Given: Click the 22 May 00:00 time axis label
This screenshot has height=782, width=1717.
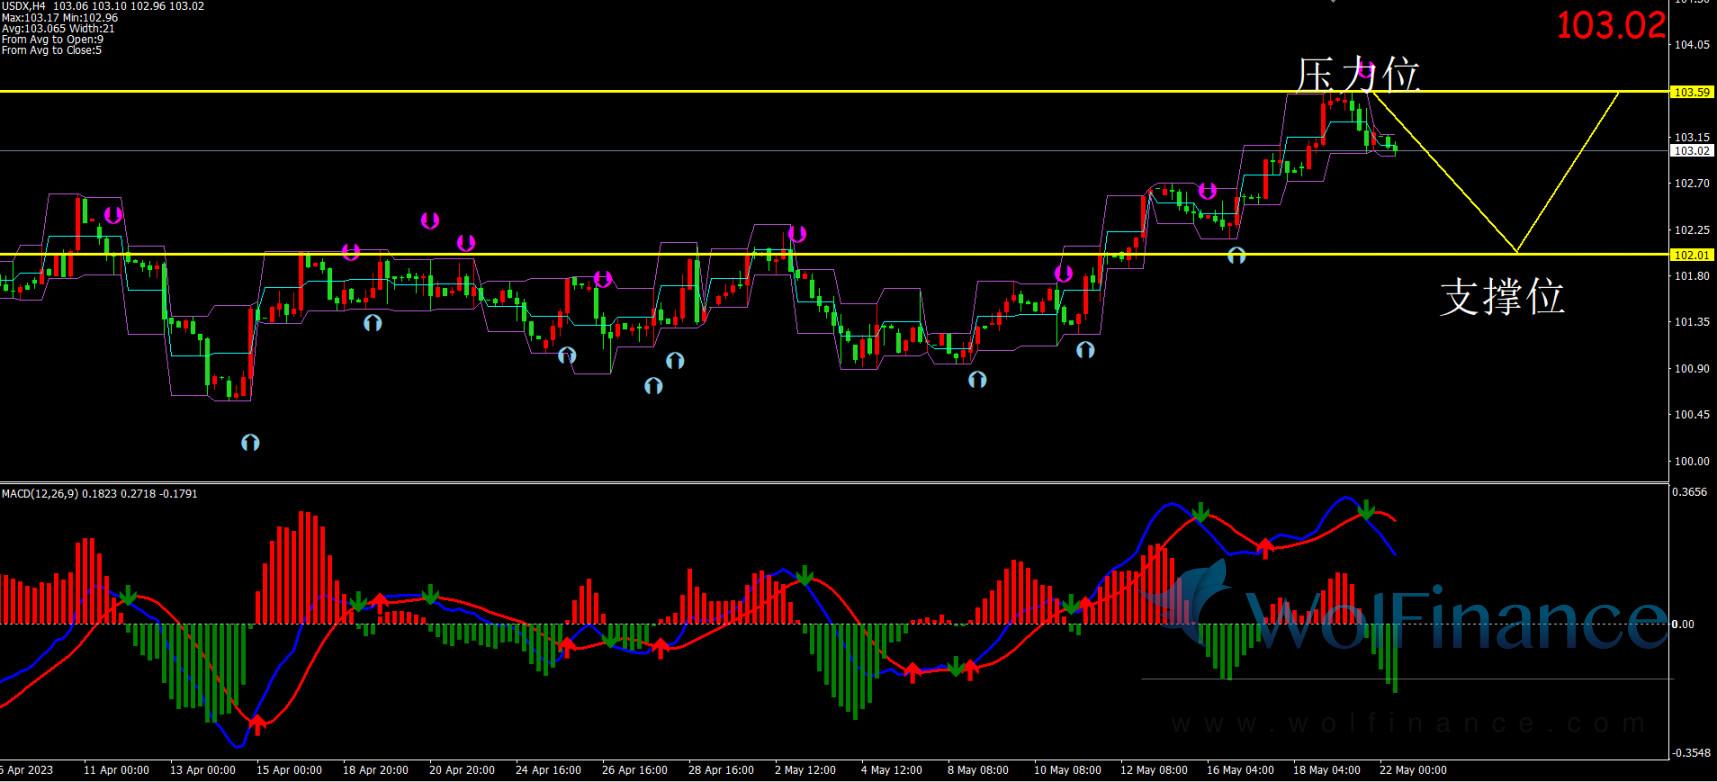Looking at the screenshot, I should pyautogui.click(x=1412, y=770).
